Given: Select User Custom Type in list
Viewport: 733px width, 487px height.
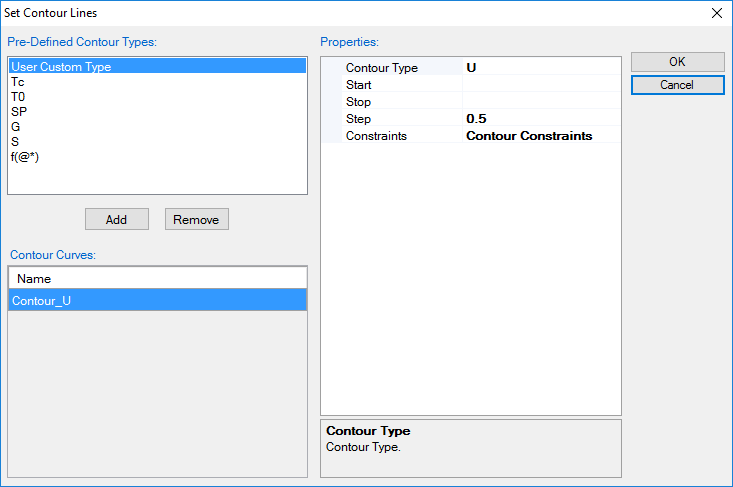Looking at the screenshot, I should [60, 67].
